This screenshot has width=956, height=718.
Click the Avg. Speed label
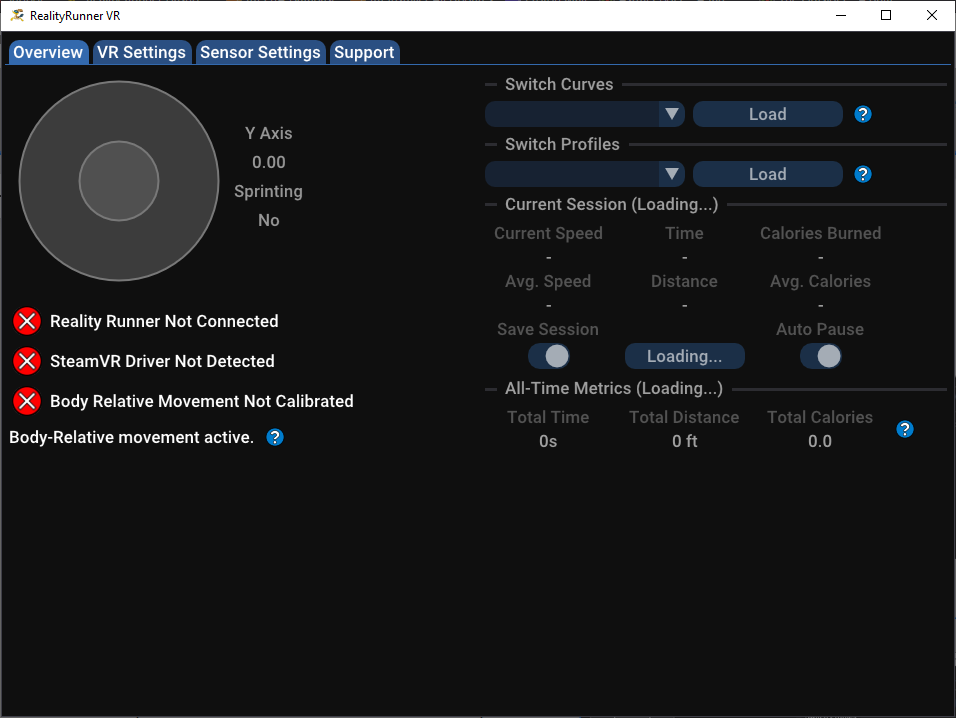(548, 281)
